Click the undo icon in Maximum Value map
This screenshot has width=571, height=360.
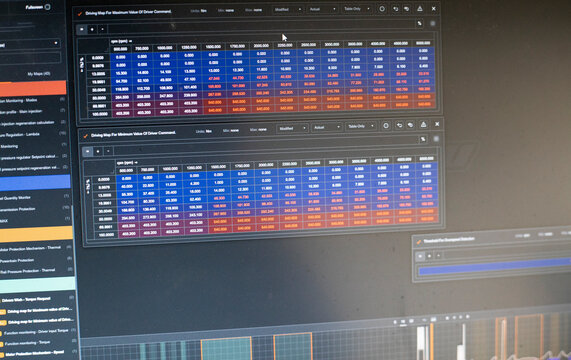395,8
